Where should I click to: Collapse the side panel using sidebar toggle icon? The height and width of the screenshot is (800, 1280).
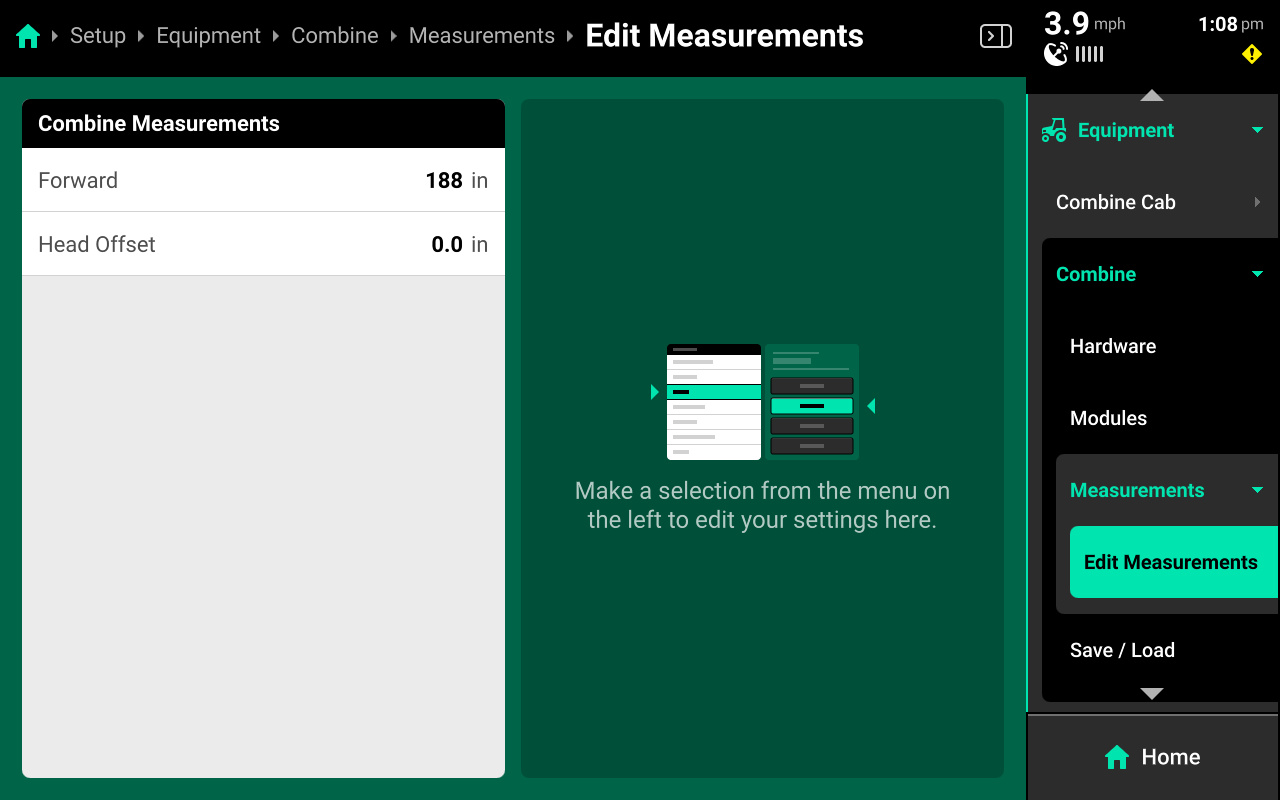(x=995, y=37)
